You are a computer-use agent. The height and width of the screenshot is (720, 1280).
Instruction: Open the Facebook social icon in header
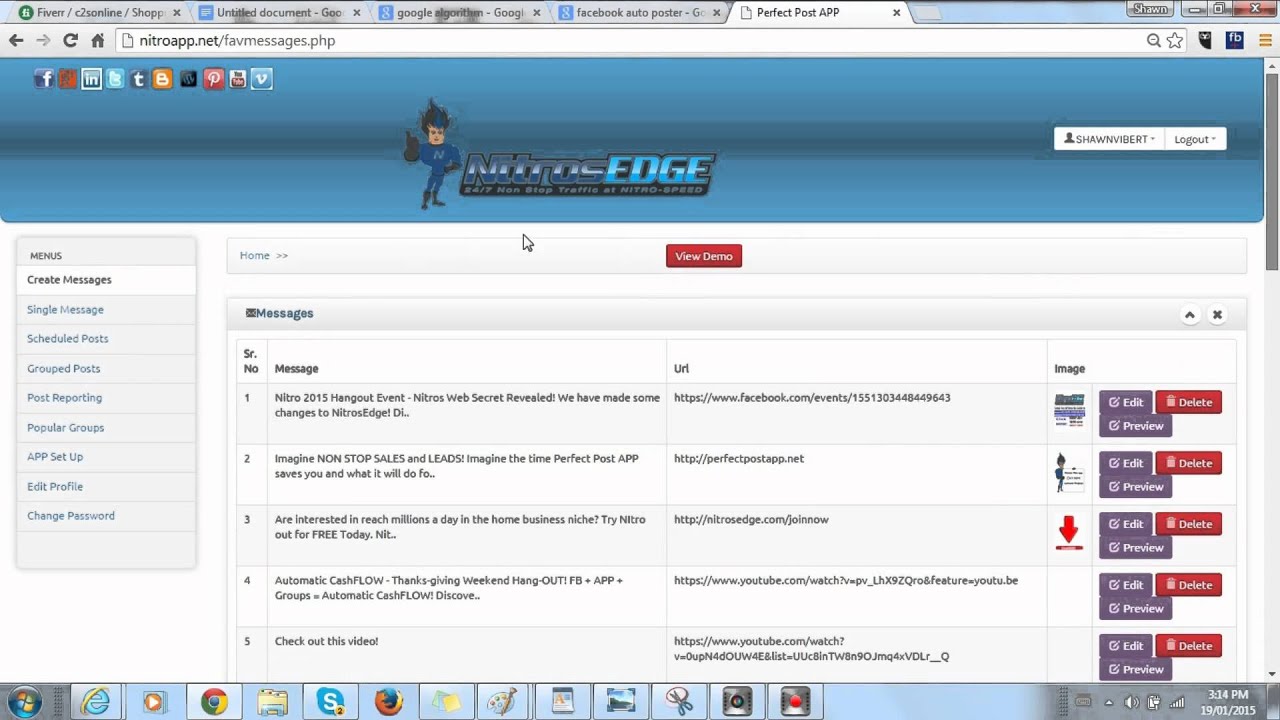tap(43, 79)
